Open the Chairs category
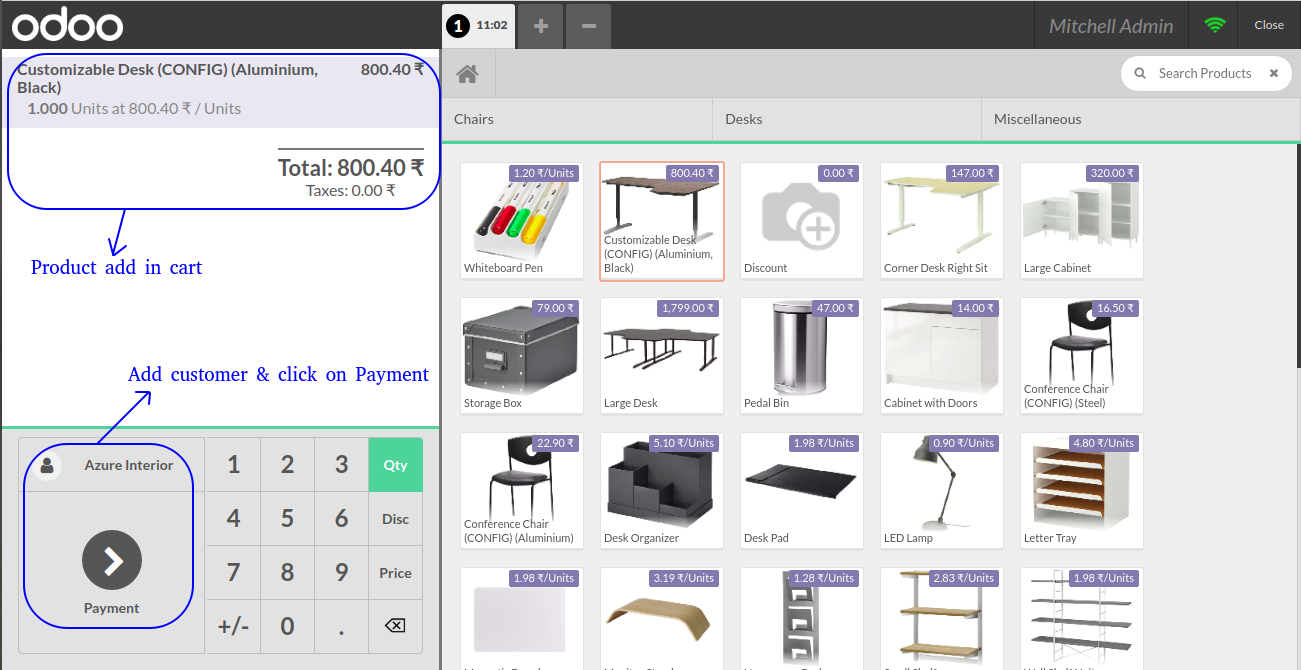Viewport: 1301px width, 670px height. (x=577, y=119)
